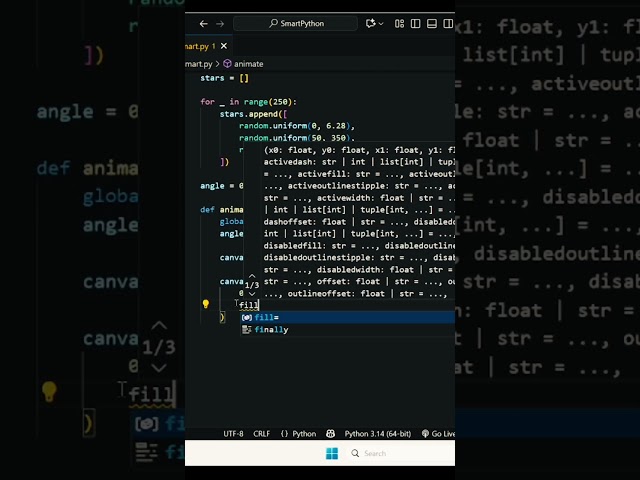Choose the 'finally' keyword suggestion
This screenshot has width=640, height=480.
[x=348, y=329]
